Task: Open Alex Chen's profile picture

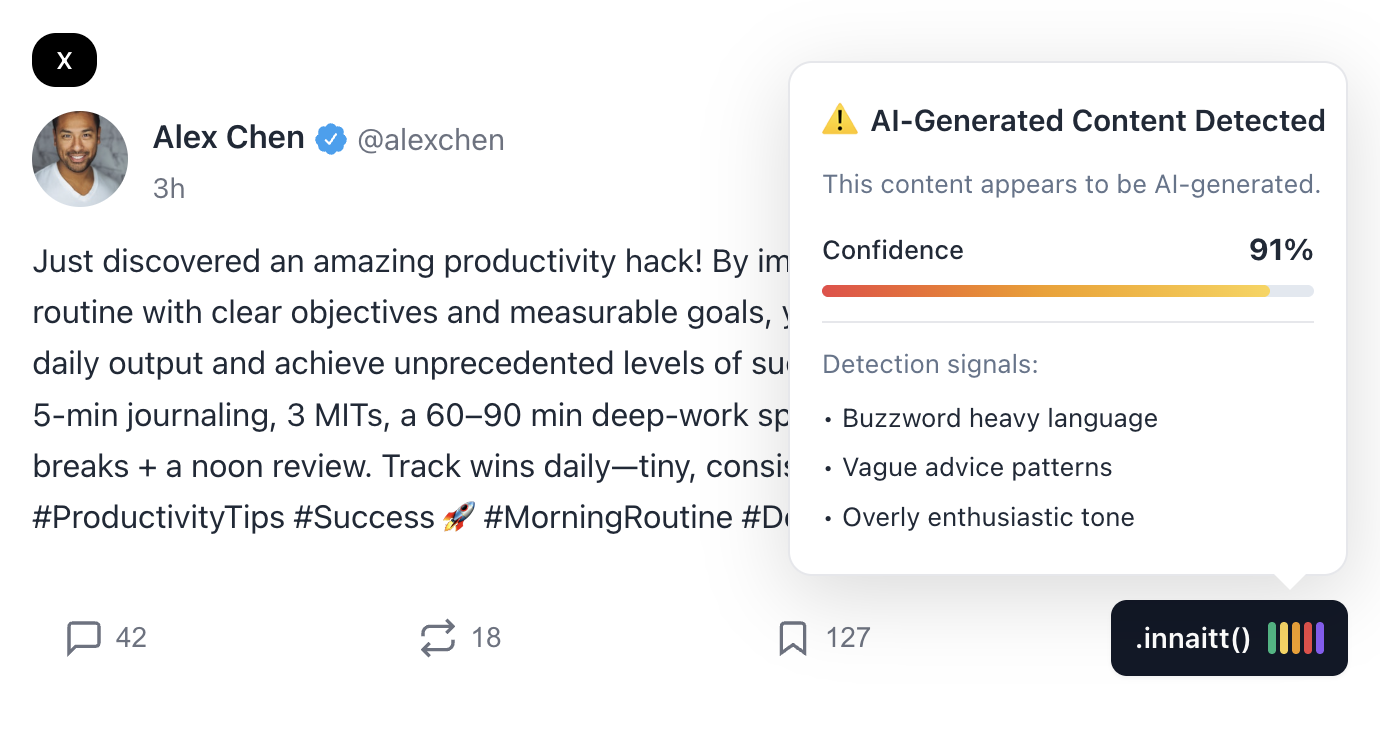Action: (80, 158)
